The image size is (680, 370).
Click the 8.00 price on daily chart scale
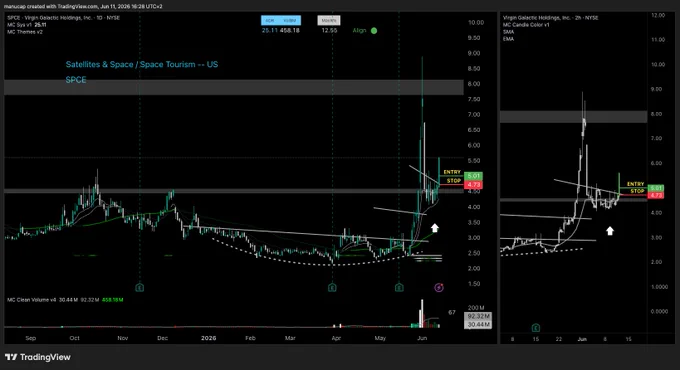click(x=474, y=84)
